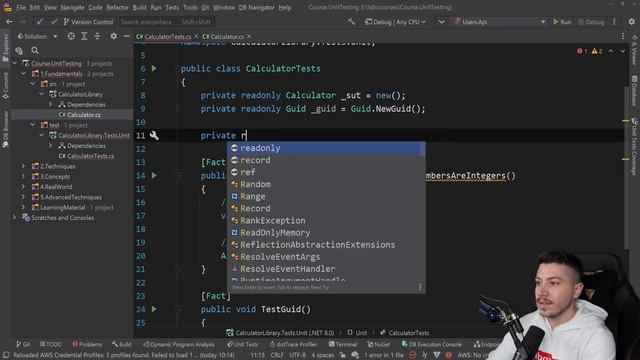
Task: Go to next highlighted error arrow
Action: pyautogui.click(x=622, y=51)
